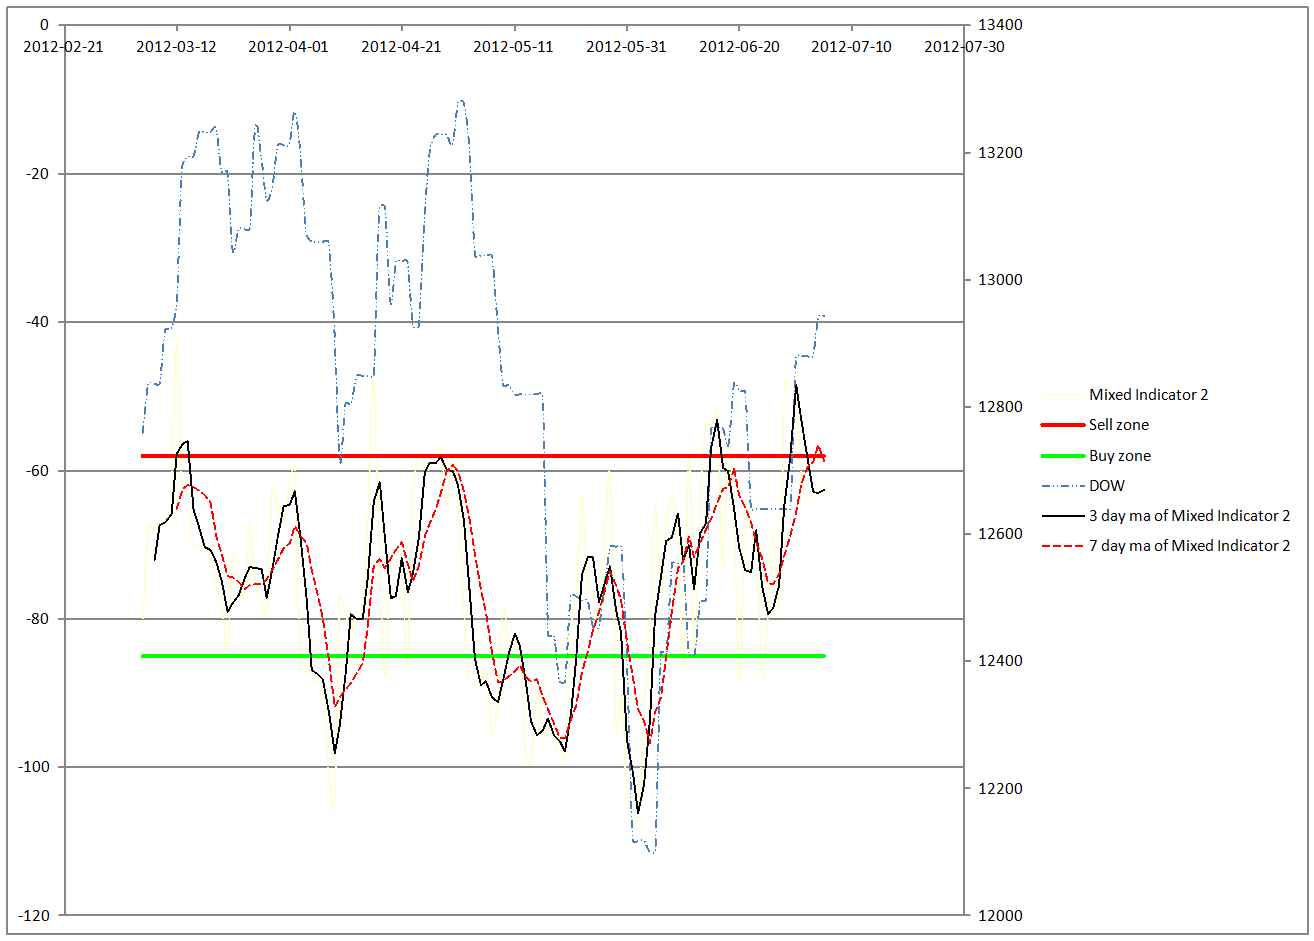Select the 2012-04-01 date axis label
Image resolution: width=1314 pixels, height=941 pixels.
[x=288, y=46]
